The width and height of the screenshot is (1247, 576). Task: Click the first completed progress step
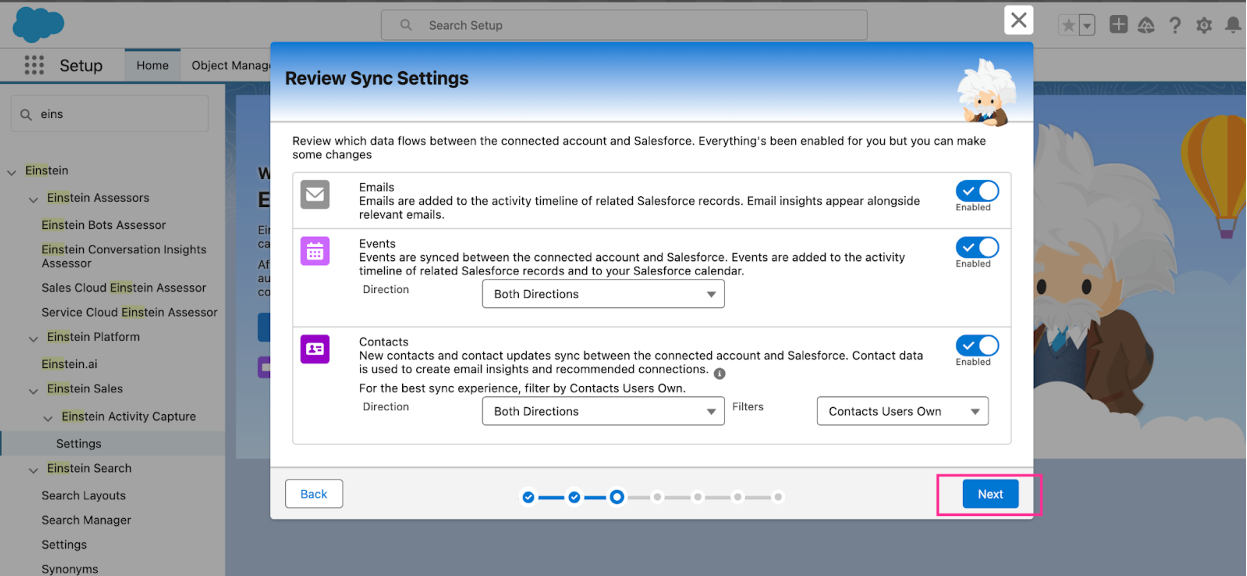(528, 497)
